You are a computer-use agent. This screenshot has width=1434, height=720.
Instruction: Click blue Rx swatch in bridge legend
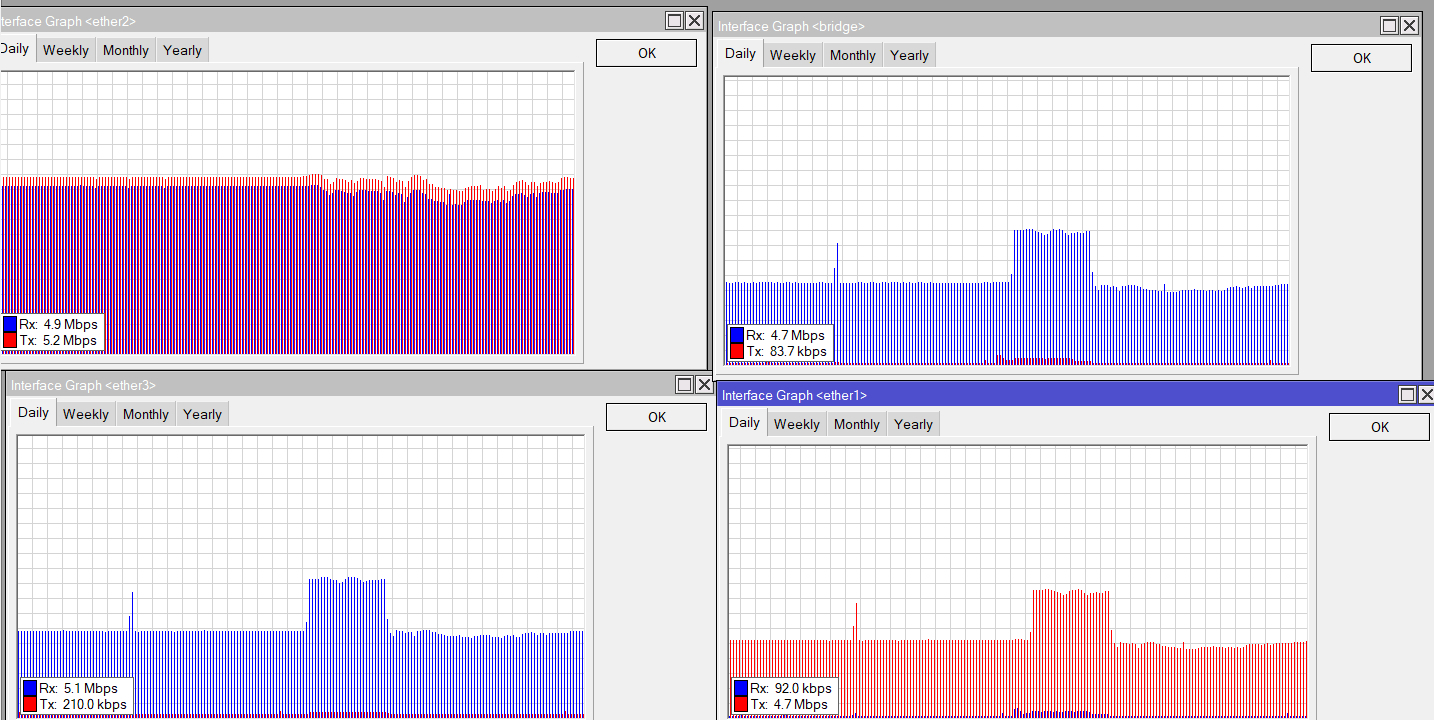click(x=737, y=335)
